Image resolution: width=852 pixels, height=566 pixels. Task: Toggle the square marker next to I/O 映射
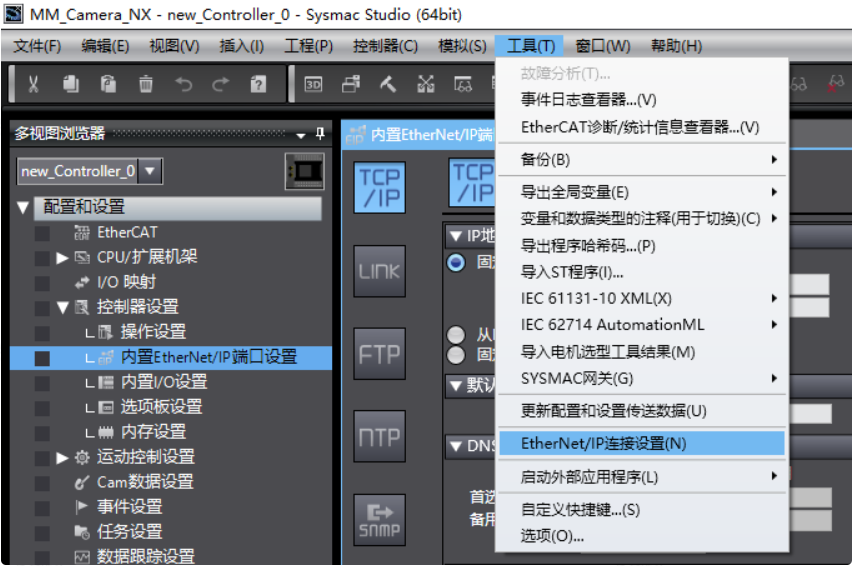(x=42, y=284)
